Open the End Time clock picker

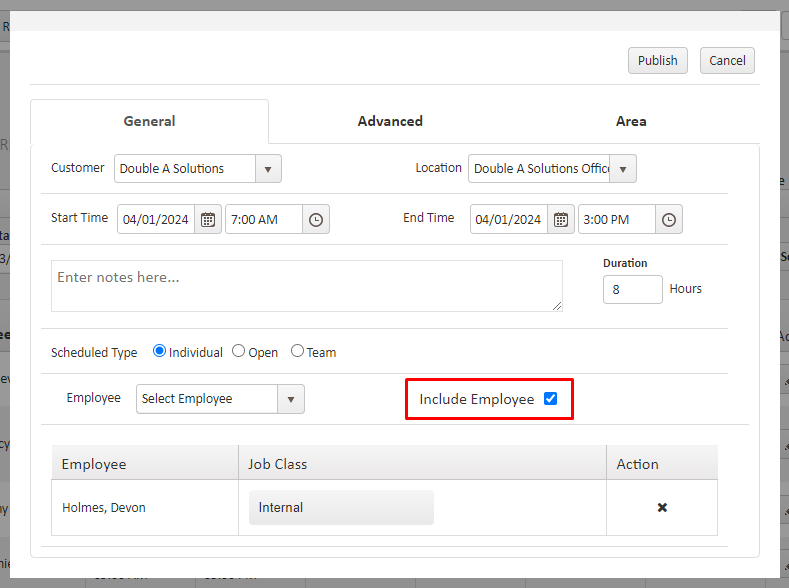[669, 220]
